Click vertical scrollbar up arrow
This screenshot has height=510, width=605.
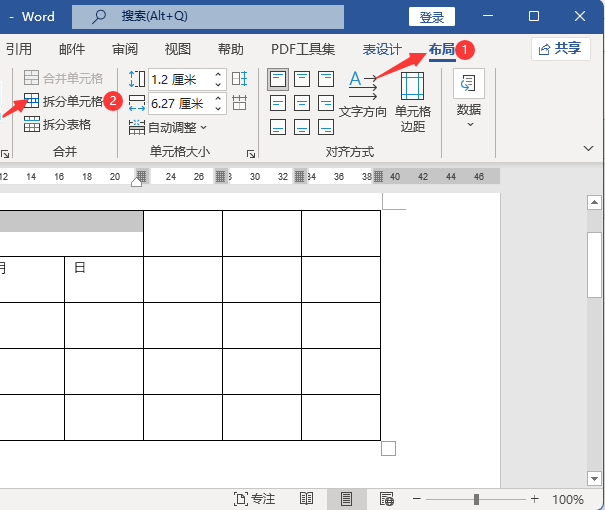(594, 202)
